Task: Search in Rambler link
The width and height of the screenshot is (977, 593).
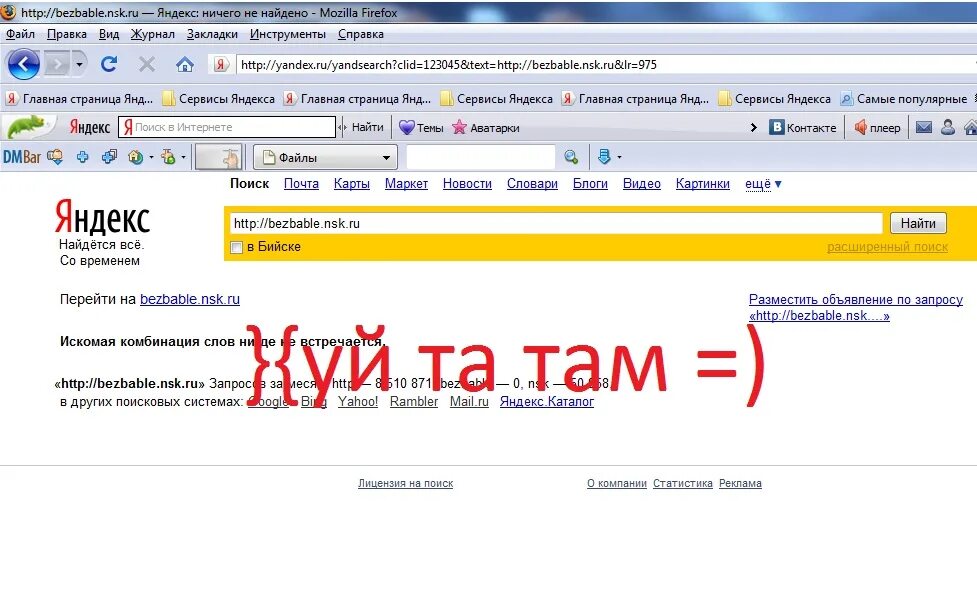Action: coord(414,402)
